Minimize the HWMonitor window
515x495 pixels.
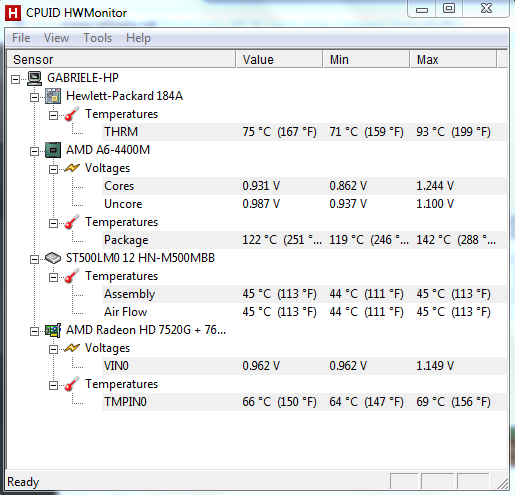[422, 9]
